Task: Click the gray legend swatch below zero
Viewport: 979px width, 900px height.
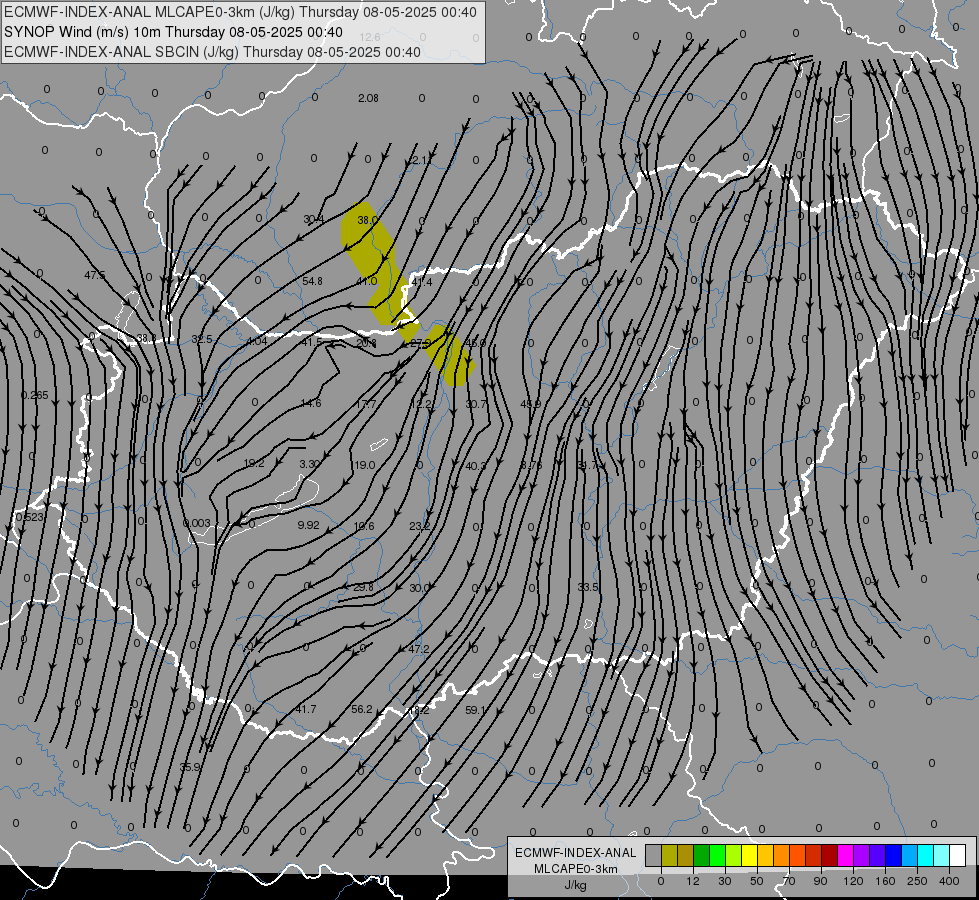Action: pos(653,855)
